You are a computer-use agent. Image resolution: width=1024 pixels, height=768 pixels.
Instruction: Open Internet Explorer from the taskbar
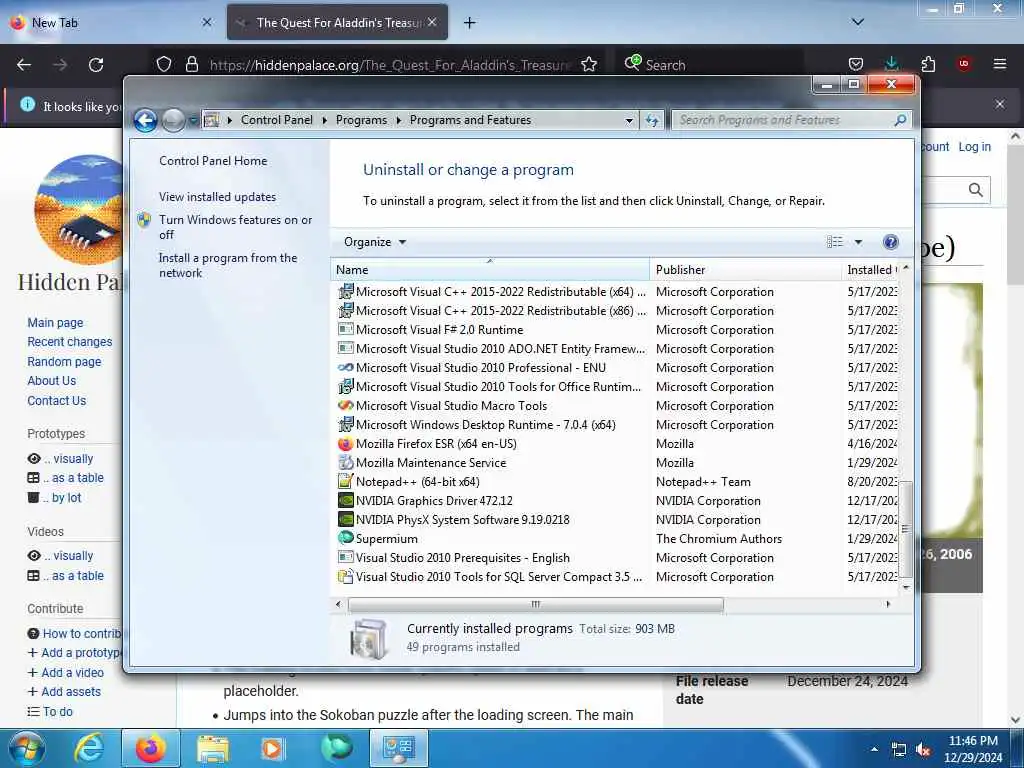(89, 748)
